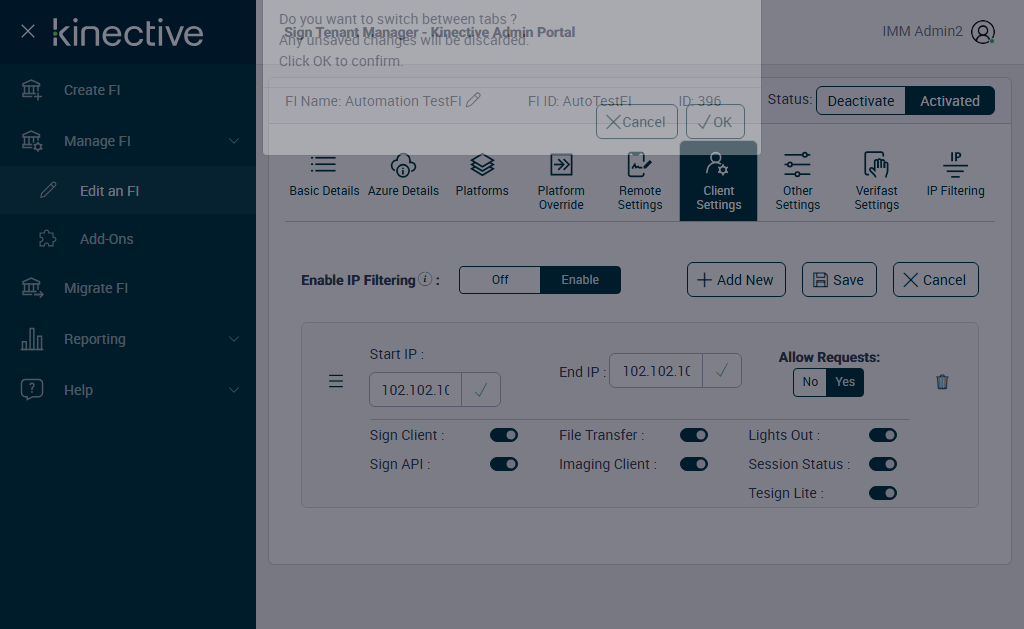The height and width of the screenshot is (629, 1024).
Task: Click OK in the confirm dialog
Action: 715,121
